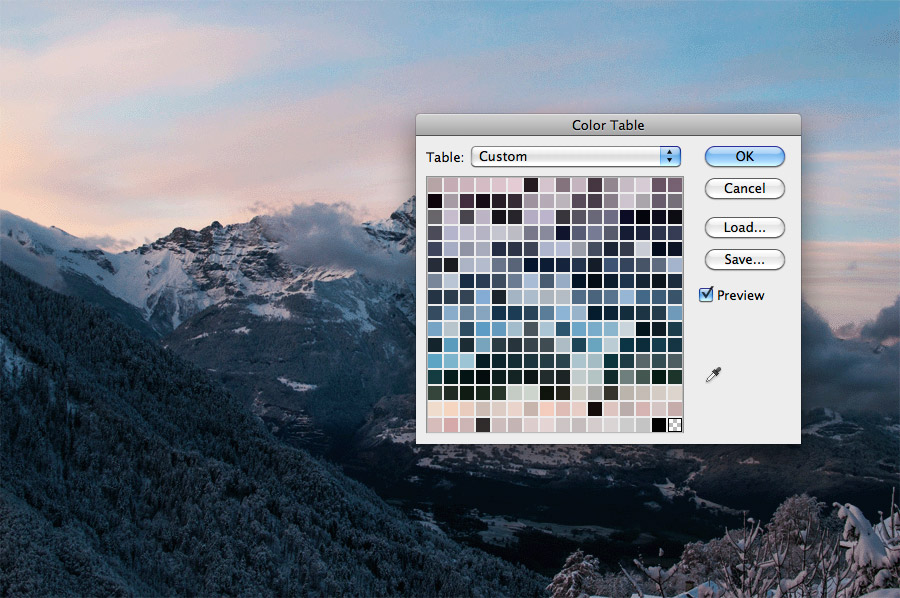Image resolution: width=900 pixels, height=598 pixels.
Task: Select the checkerboard transparency swatch in bottom-right corner
Action: [676, 424]
